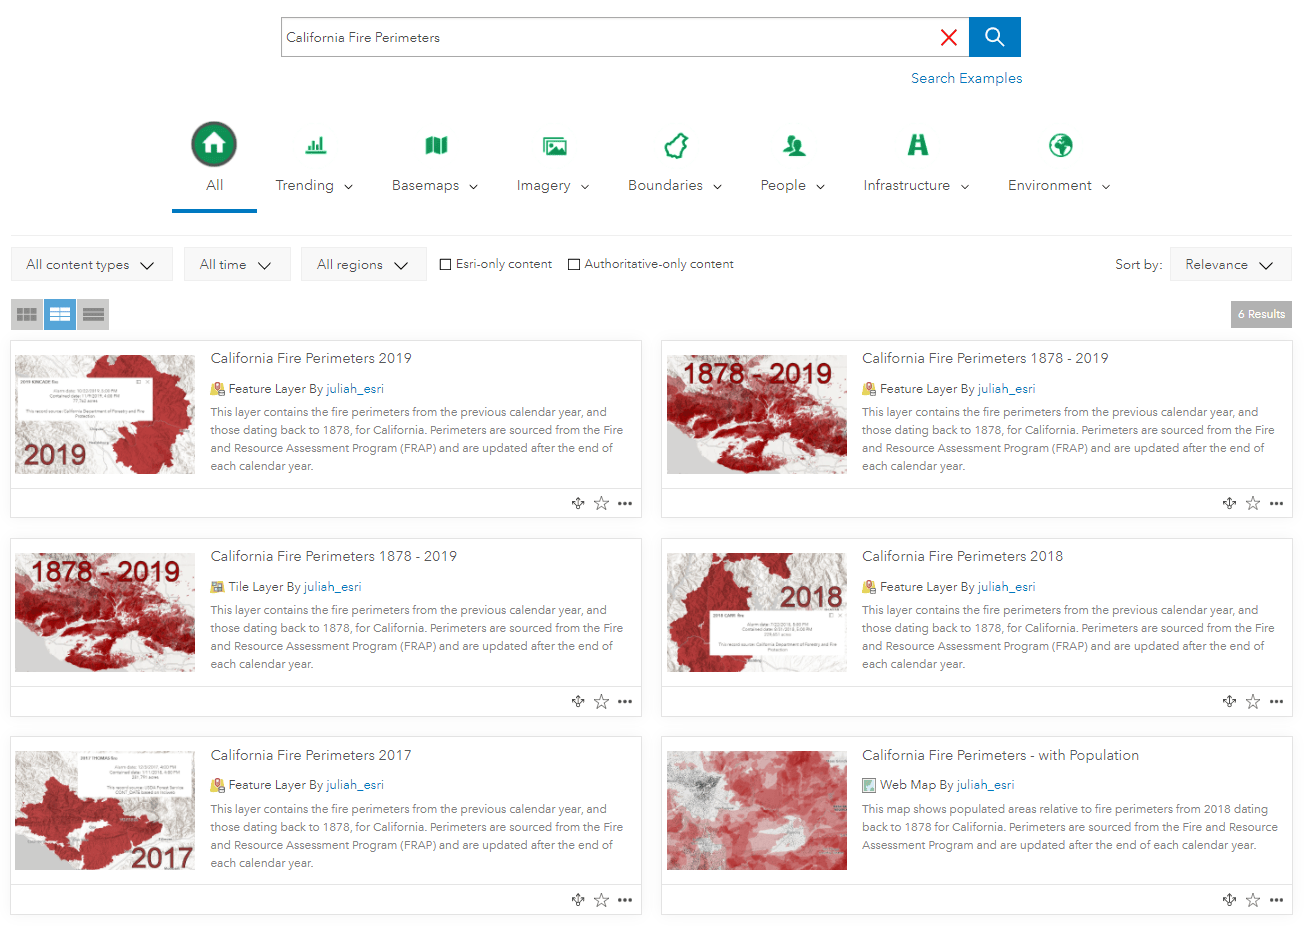Favorite the 1878 - 2019 Tile Layer

pyautogui.click(x=601, y=701)
